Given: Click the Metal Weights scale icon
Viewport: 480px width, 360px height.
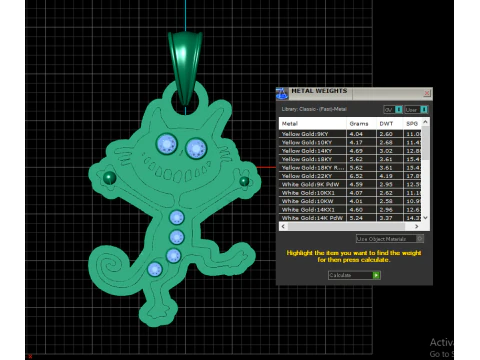Looking at the screenshot, I should [282, 94].
